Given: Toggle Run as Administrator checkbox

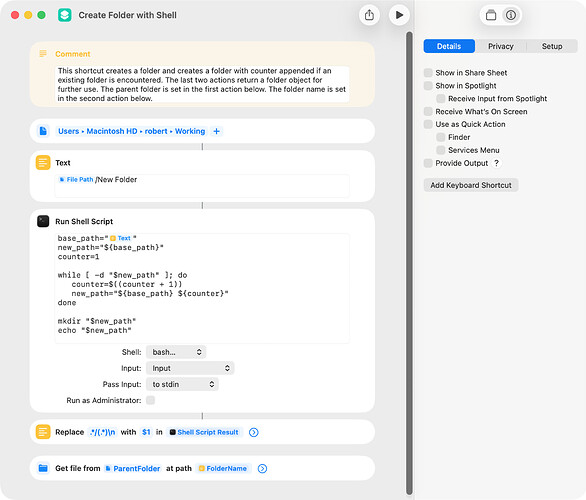Looking at the screenshot, I should tap(151, 400).
